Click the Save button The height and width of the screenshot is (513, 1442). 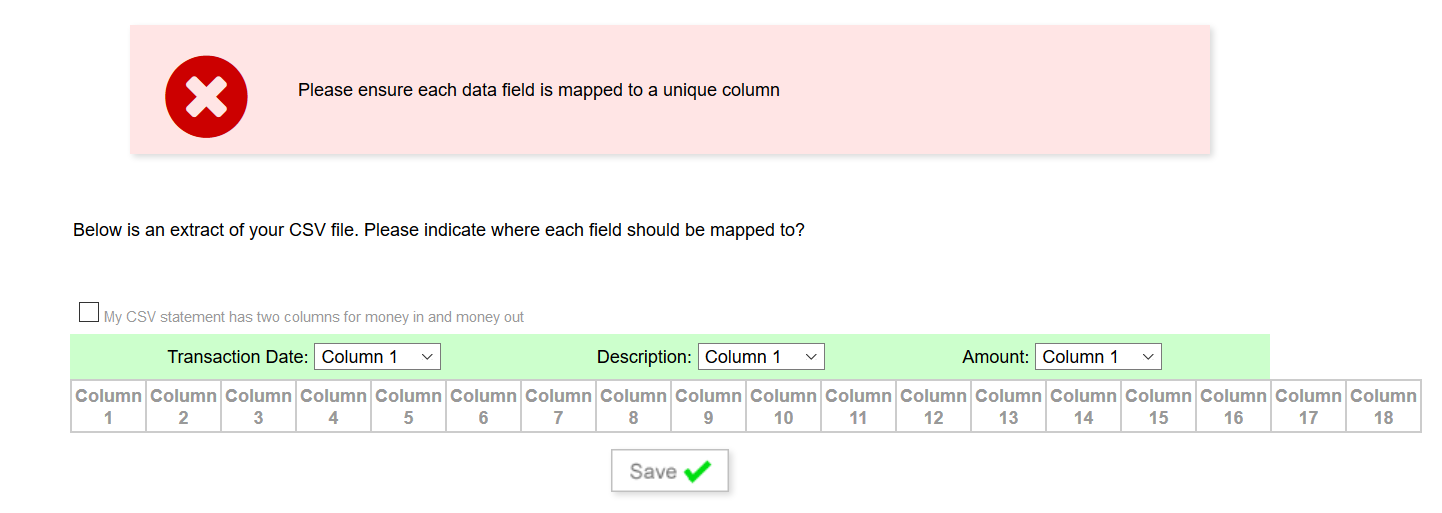pos(670,471)
